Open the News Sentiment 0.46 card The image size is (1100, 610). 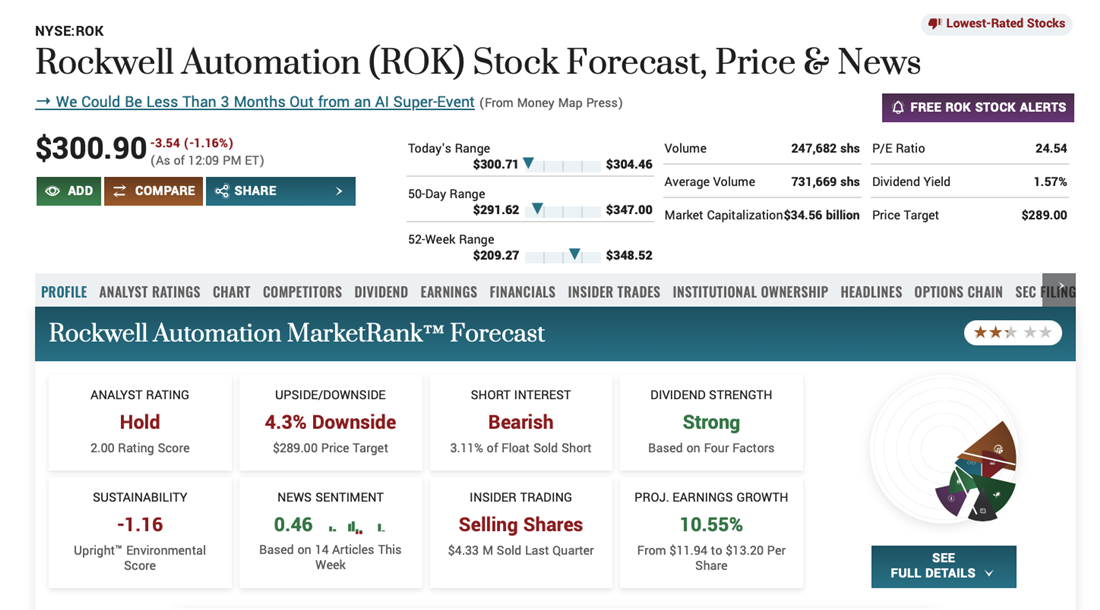tap(330, 533)
